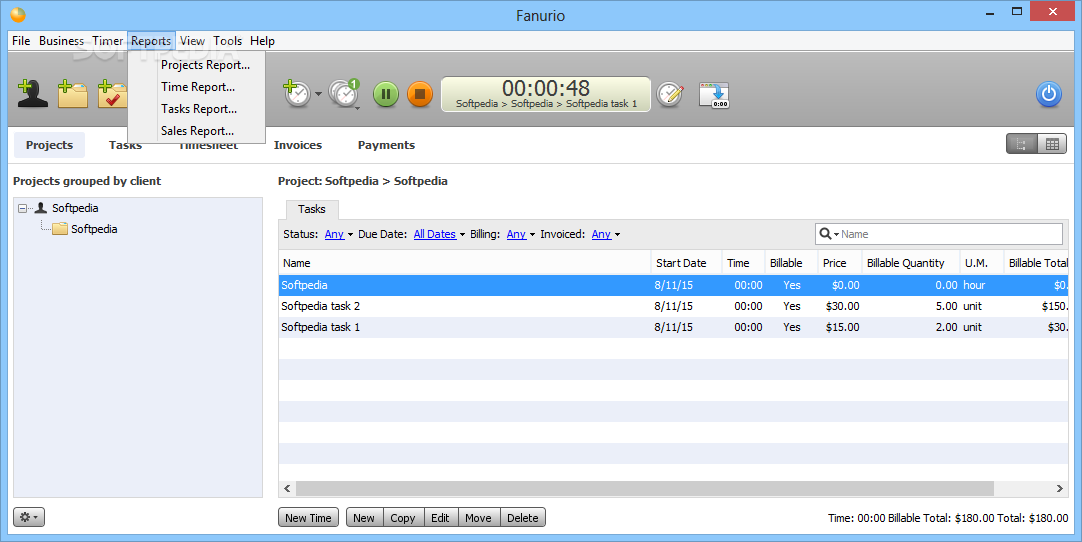This screenshot has height=542, width=1082.
Task: Click the Fanurio app icon in title bar
Action: (18, 14)
